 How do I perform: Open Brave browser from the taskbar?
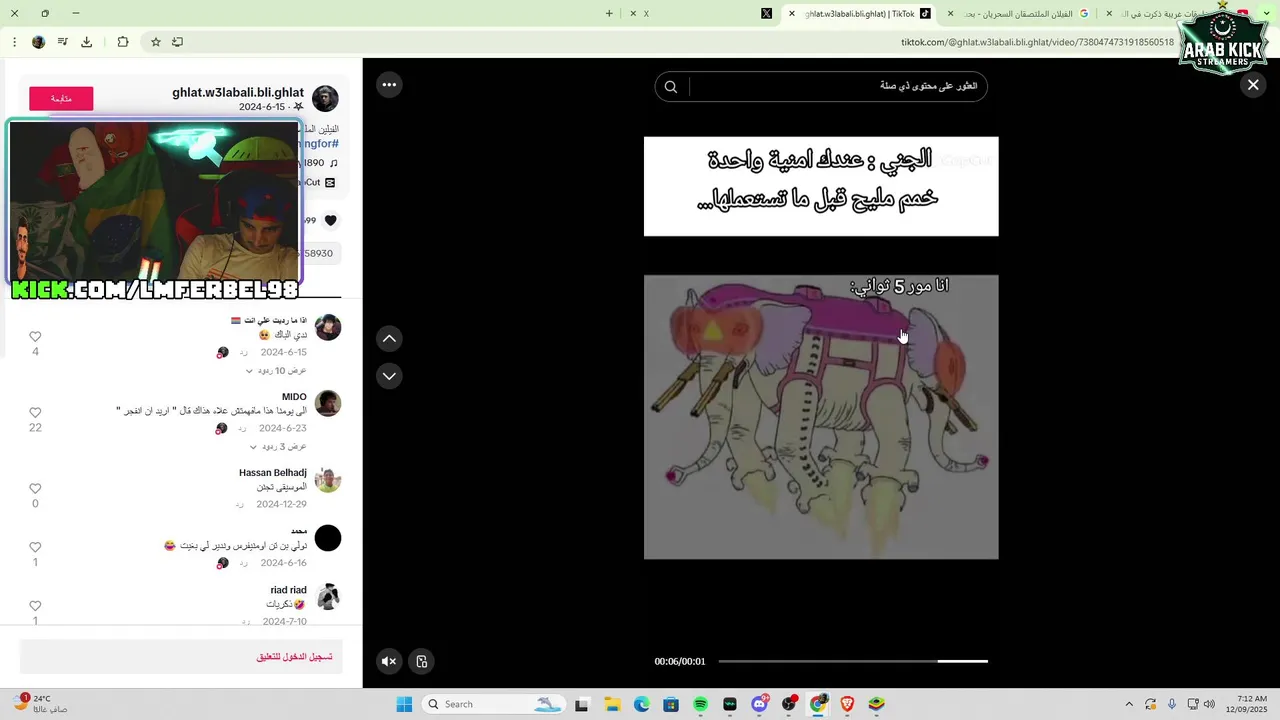click(x=848, y=704)
